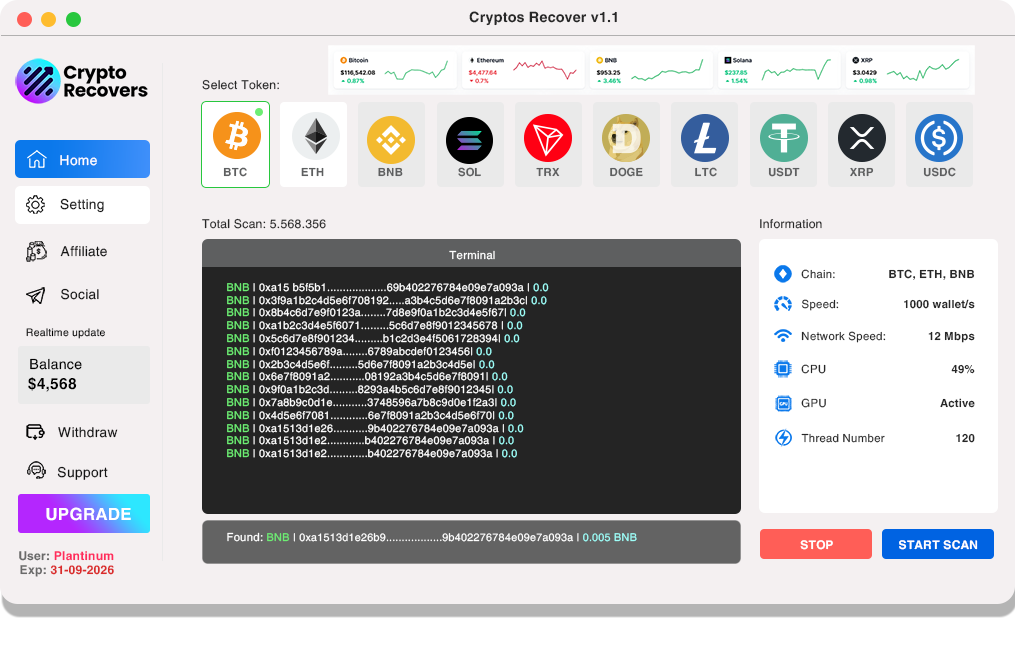This screenshot has height=648, width=1015.
Task: Open the Home menu item
Action: coord(82,160)
